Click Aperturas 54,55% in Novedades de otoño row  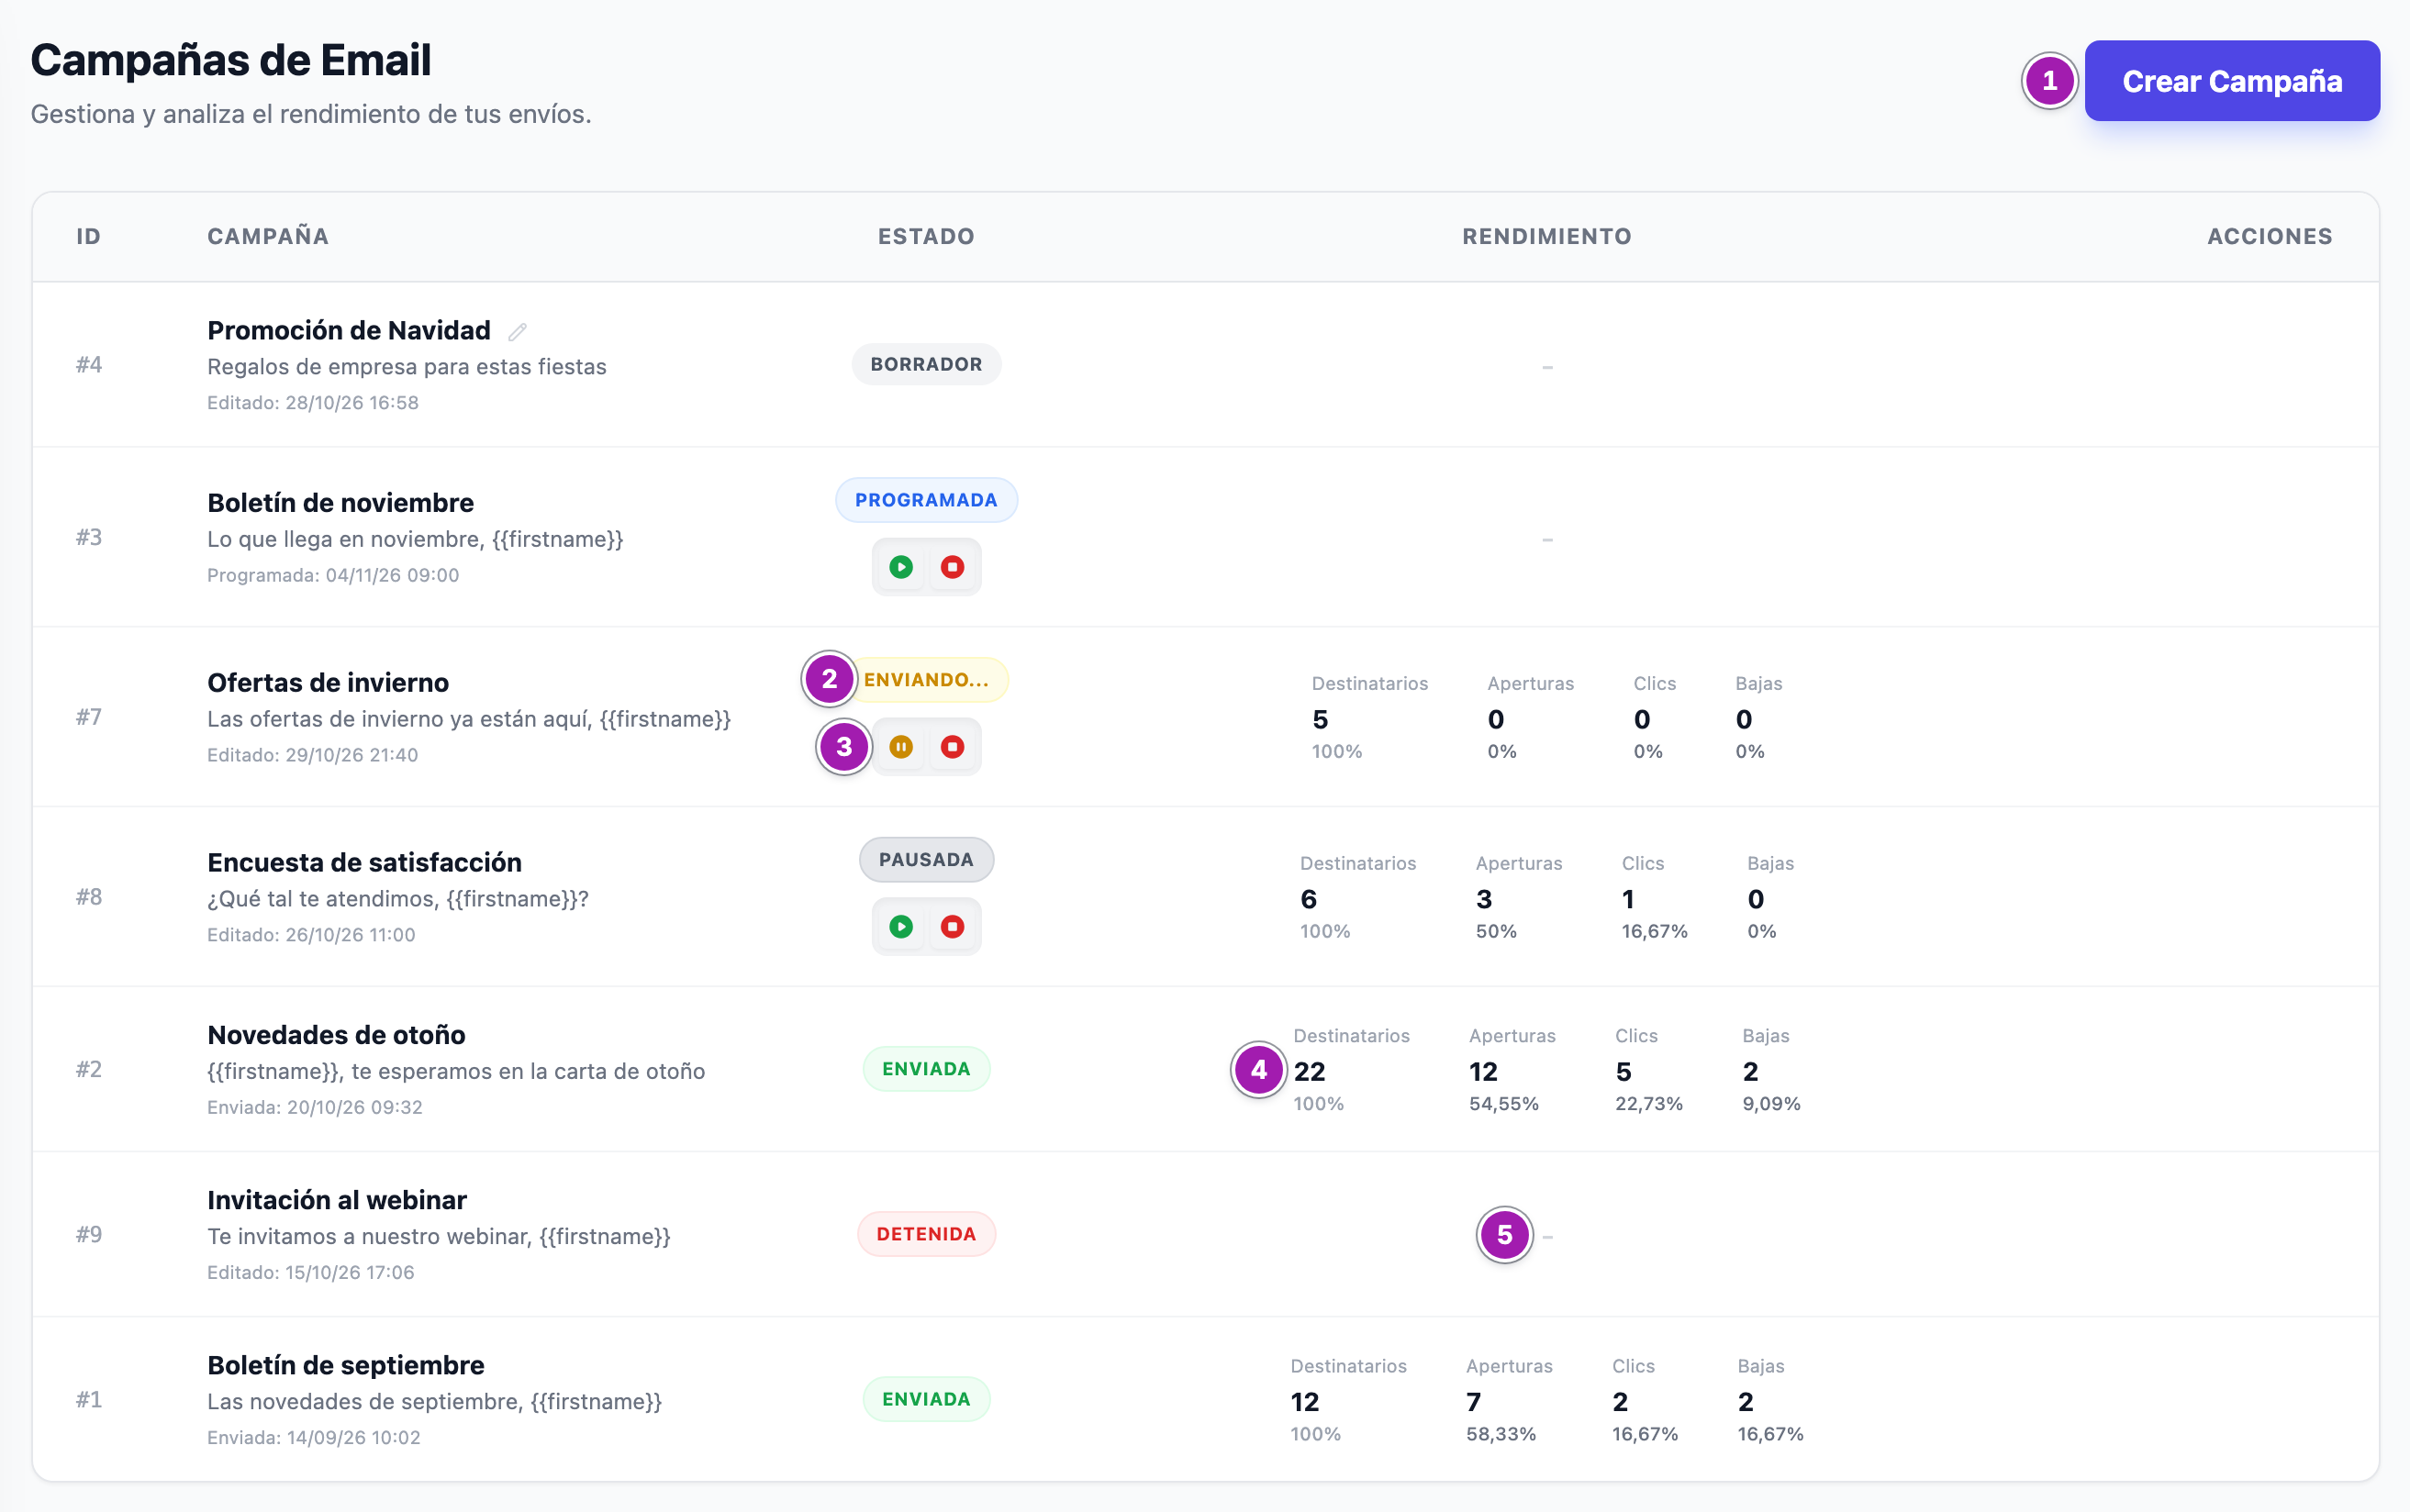(1503, 1104)
